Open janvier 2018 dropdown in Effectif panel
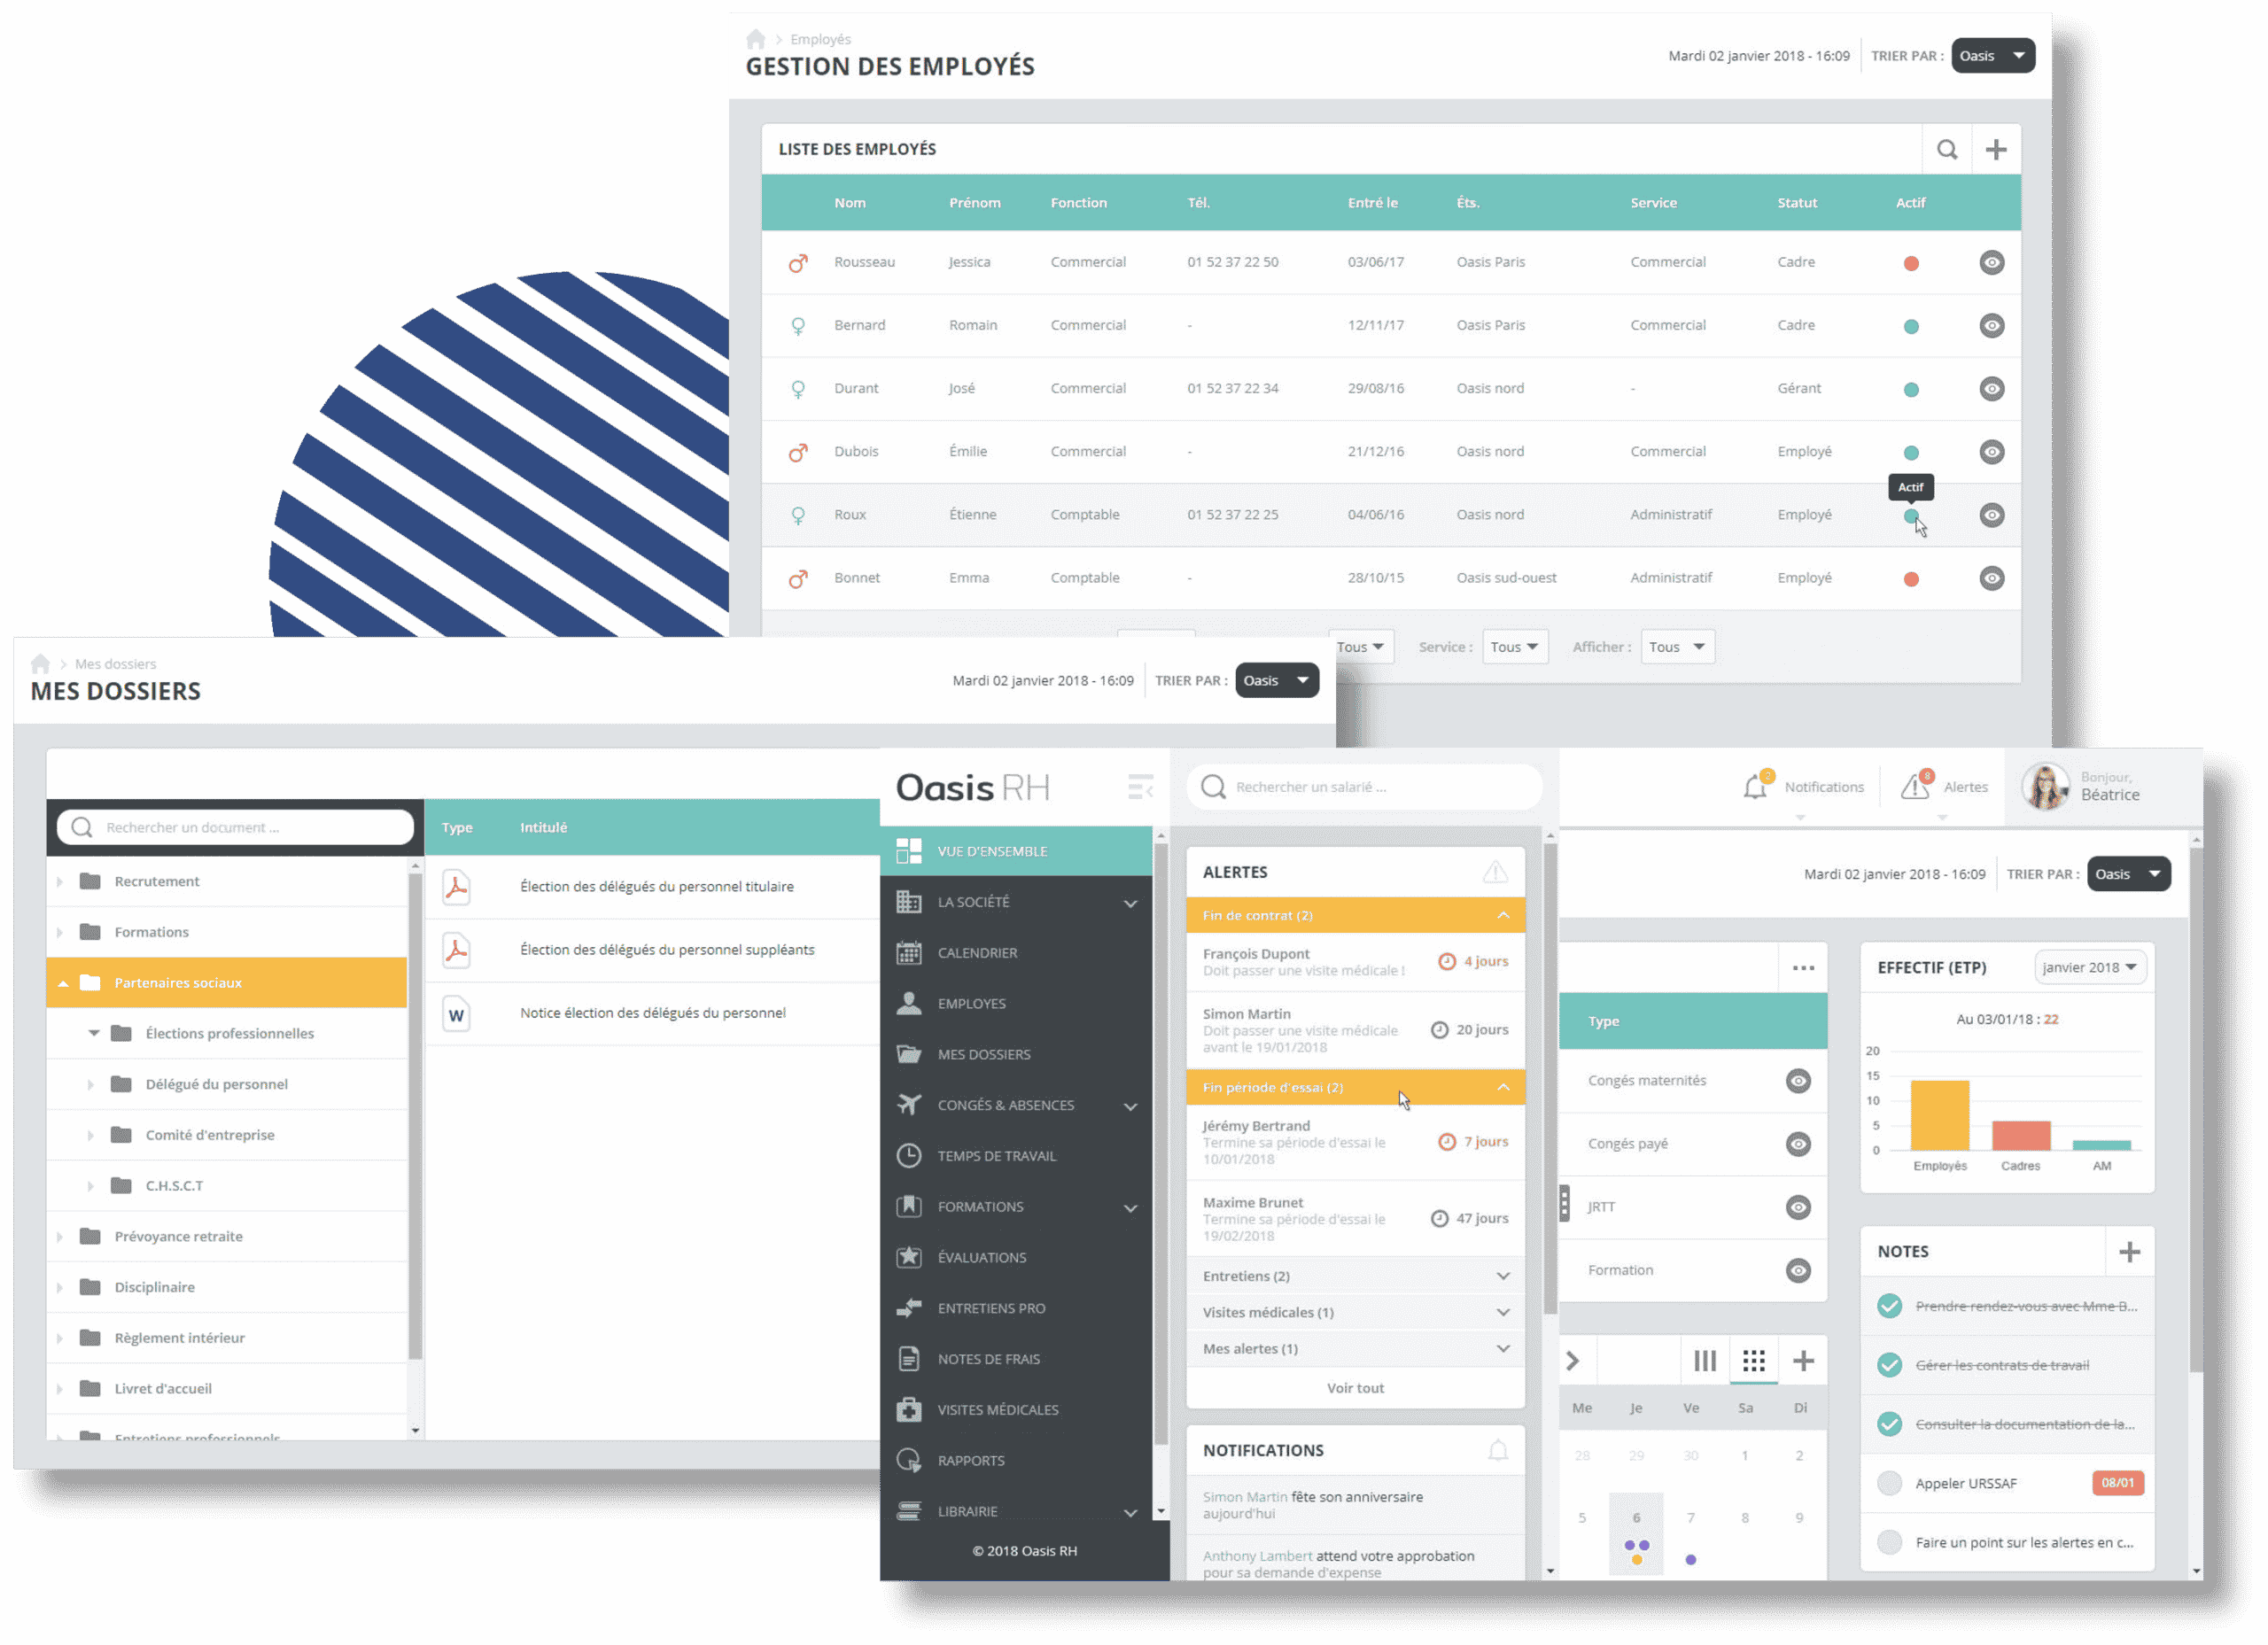Screen dimensions: 2268x1645 tap(2089, 967)
